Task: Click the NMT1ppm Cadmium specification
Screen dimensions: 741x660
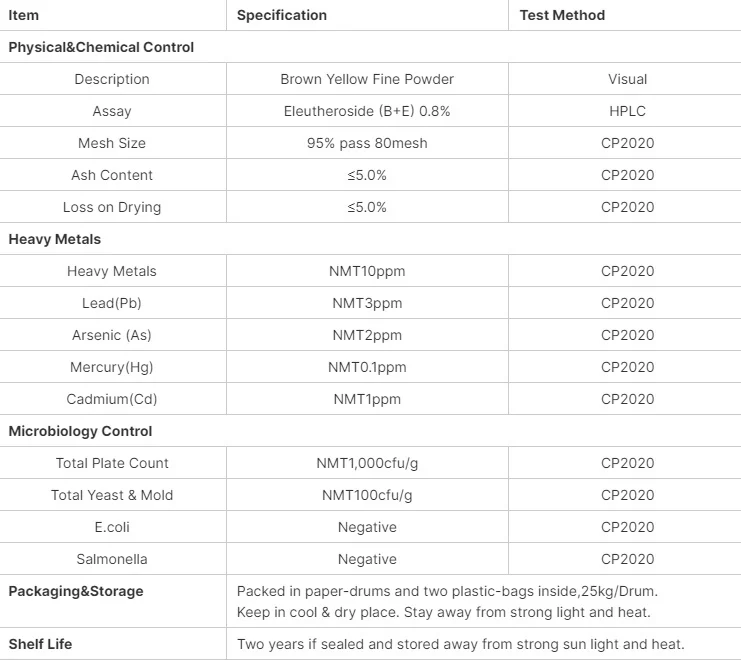Action: [367, 399]
